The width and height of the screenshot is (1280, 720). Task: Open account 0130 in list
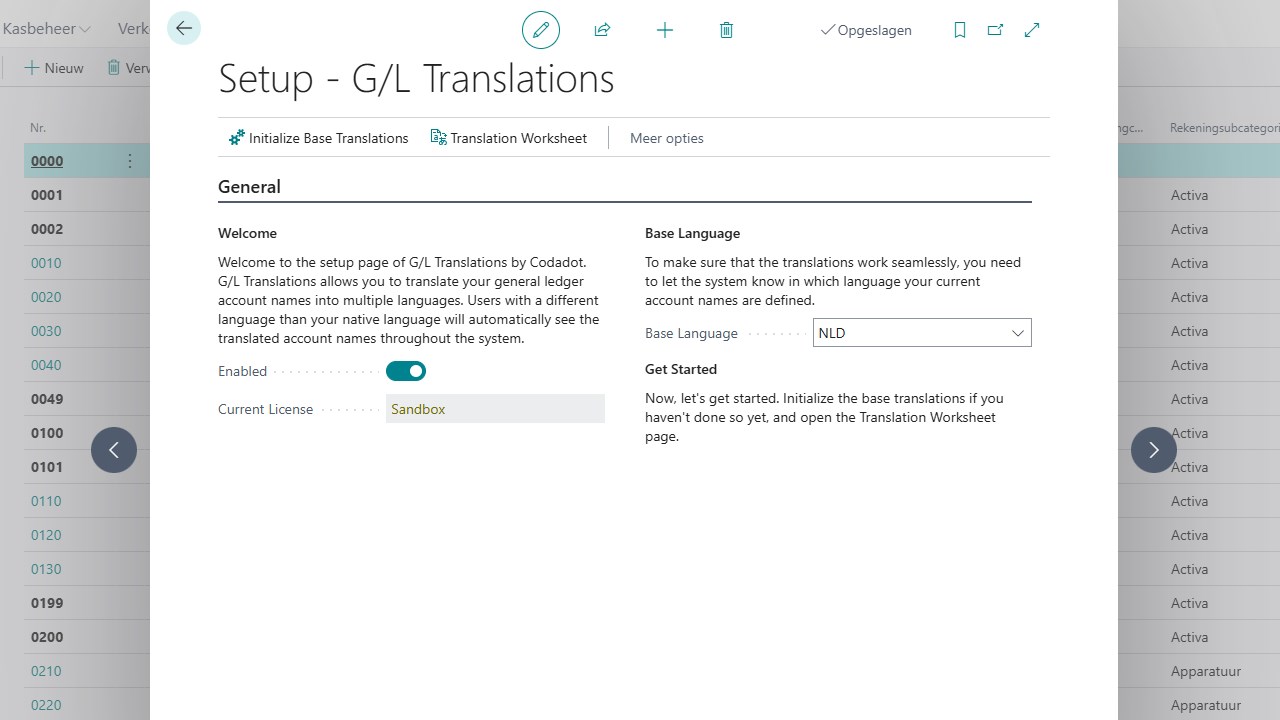point(46,569)
